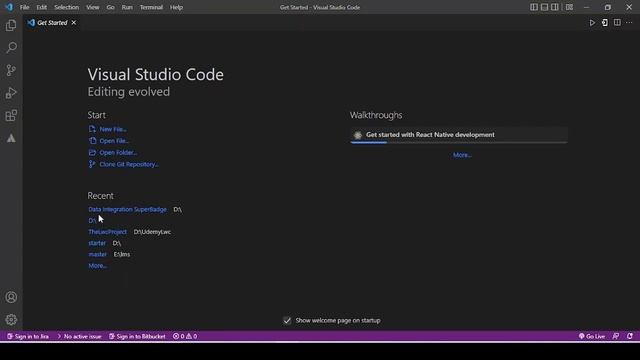Viewport: 640px width, 360px height.
Task: Click the New File... link
Action: pyautogui.click(x=113, y=129)
